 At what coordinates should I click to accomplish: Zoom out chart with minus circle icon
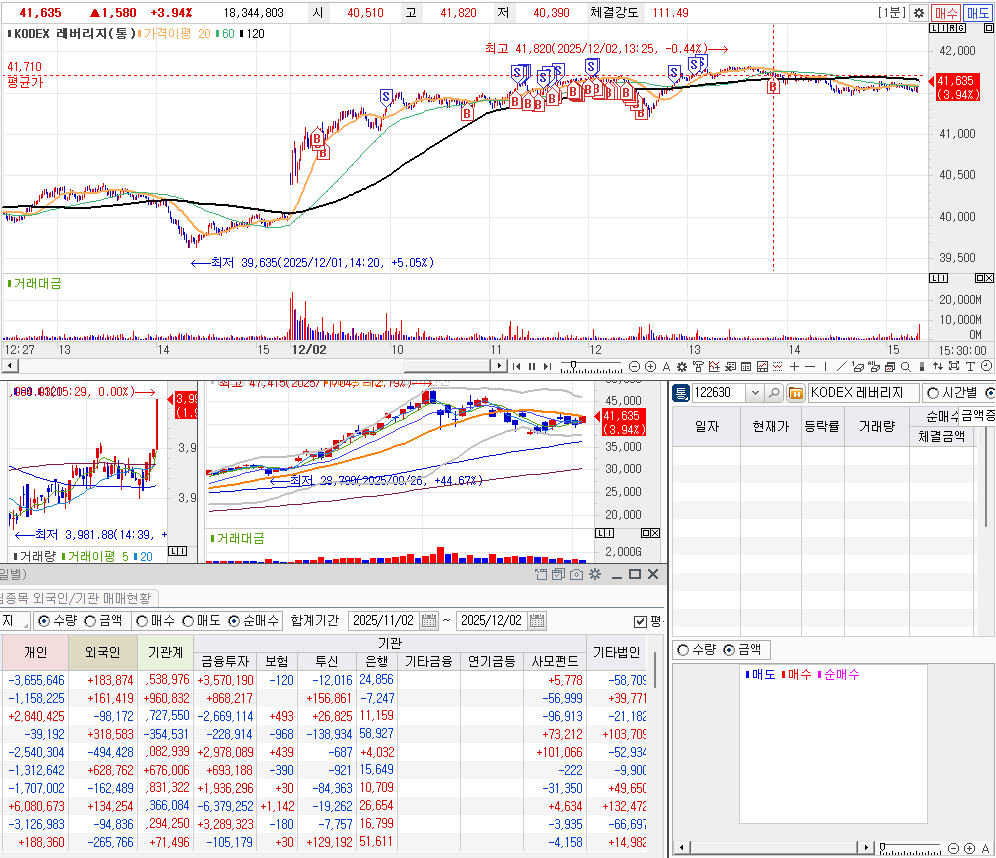pyautogui.click(x=634, y=366)
